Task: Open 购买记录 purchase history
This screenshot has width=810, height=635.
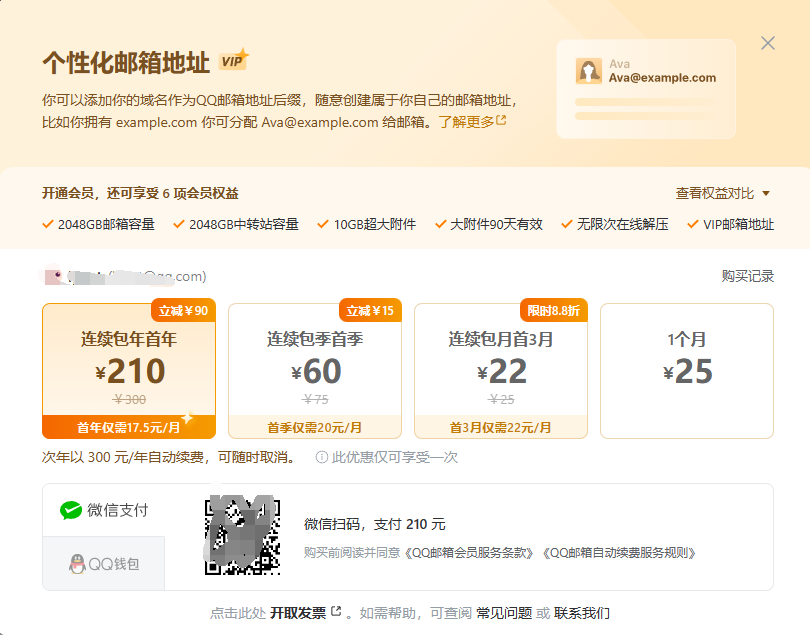Action: [747, 276]
